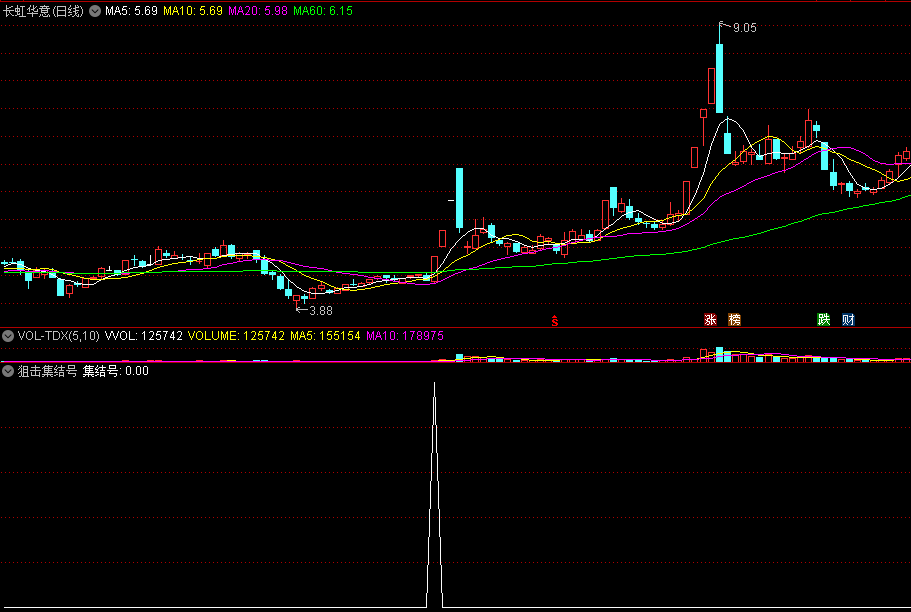
Task: Expand the 狙击集结号 indicator menu
Action: click(x=8, y=371)
